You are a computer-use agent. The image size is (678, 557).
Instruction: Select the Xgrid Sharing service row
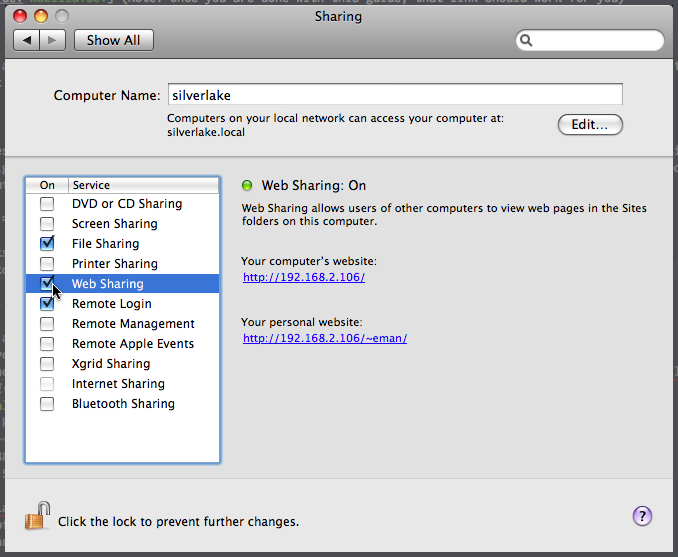tap(122, 364)
